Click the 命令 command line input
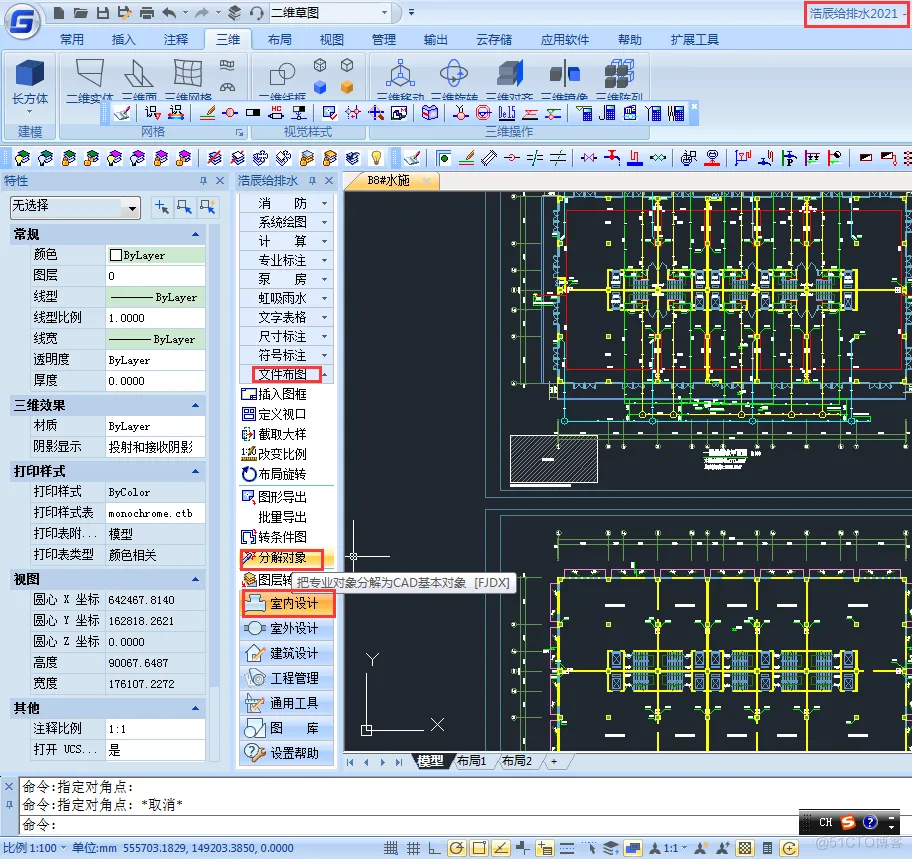This screenshot has height=859, width=912. (x=407, y=825)
